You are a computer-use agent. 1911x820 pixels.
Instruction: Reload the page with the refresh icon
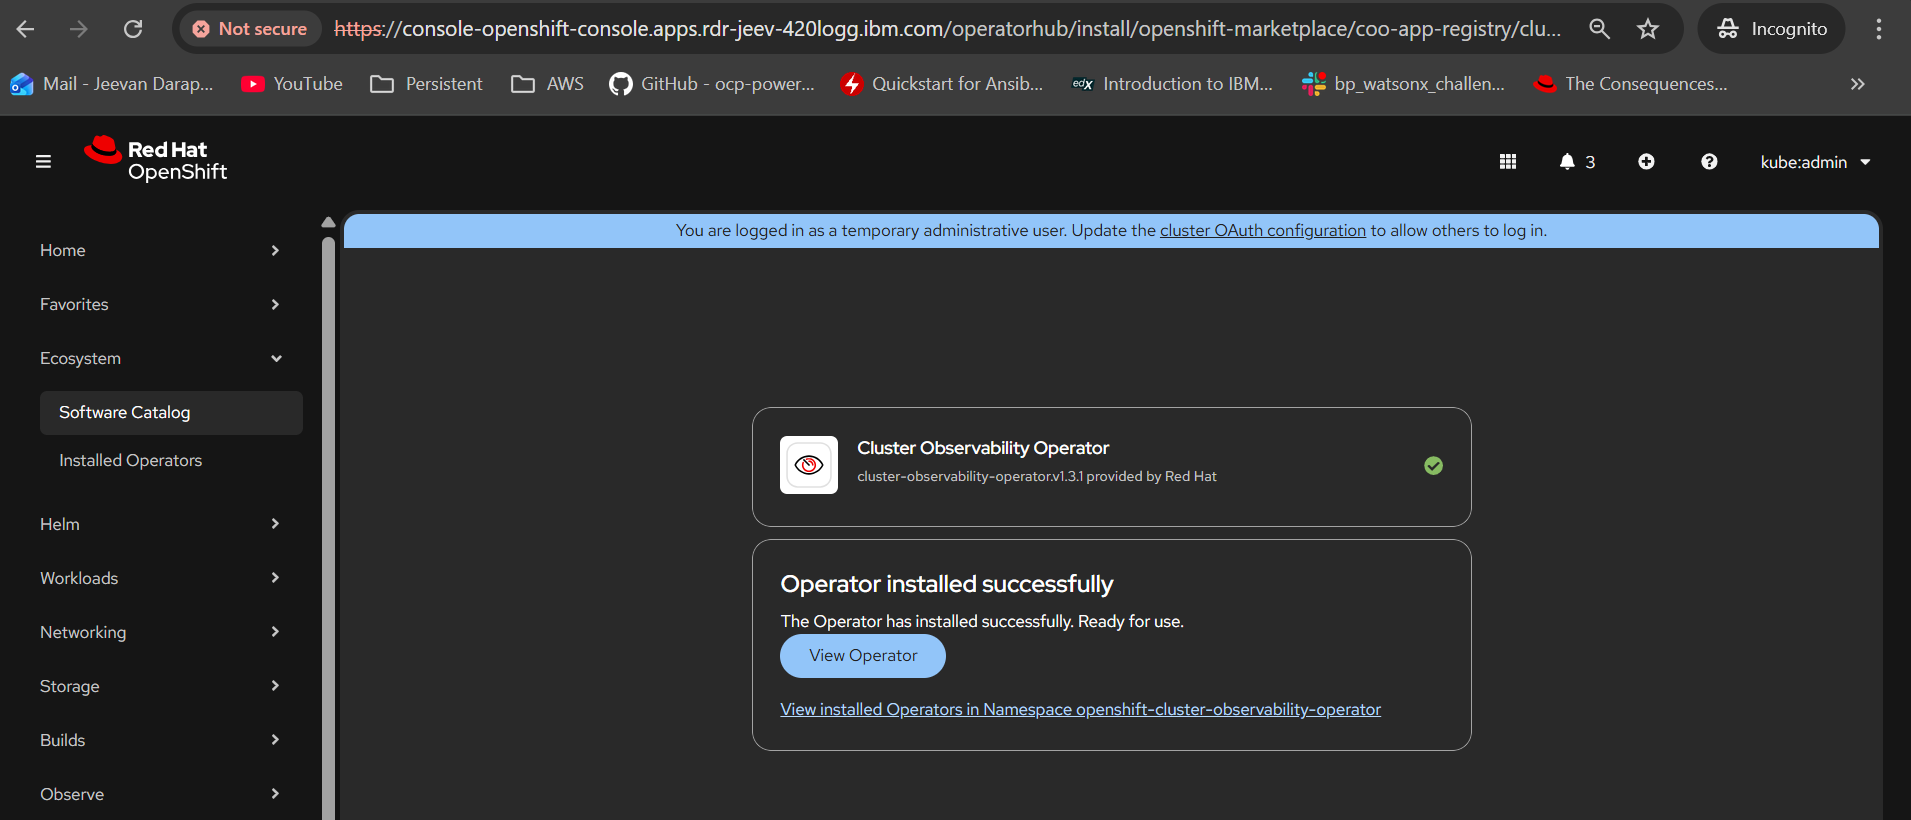pos(133,29)
